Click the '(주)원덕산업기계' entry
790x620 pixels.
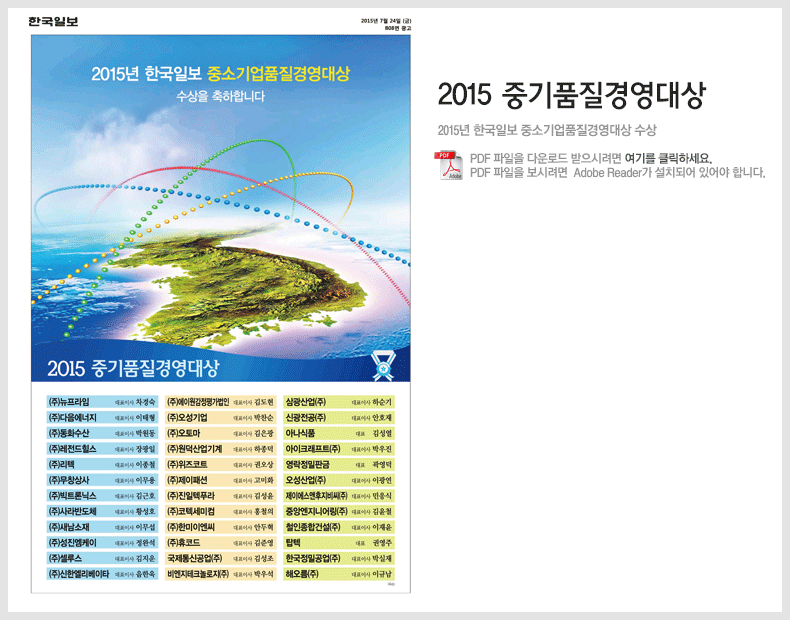[x=221, y=449]
